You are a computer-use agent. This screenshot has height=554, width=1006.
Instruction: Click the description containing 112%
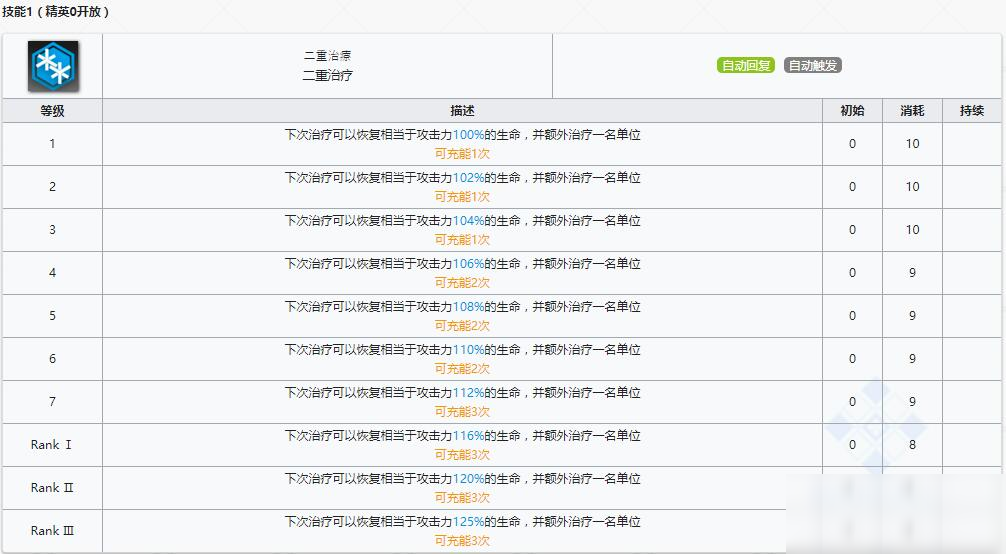click(462, 393)
